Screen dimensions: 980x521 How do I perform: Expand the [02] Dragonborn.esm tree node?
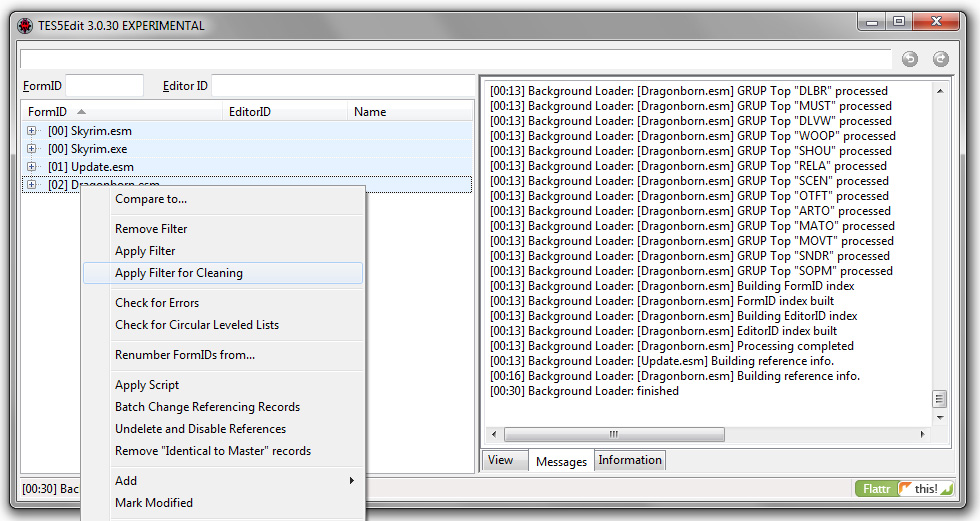[x=32, y=185]
